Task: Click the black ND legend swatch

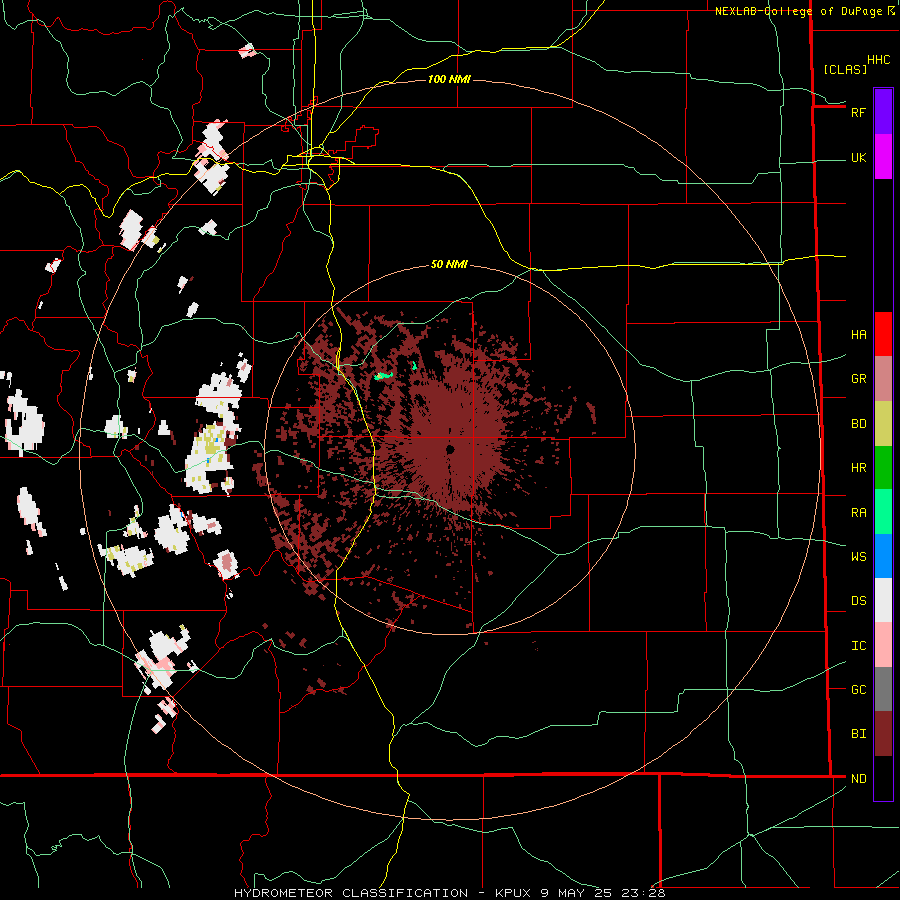Action: click(883, 778)
